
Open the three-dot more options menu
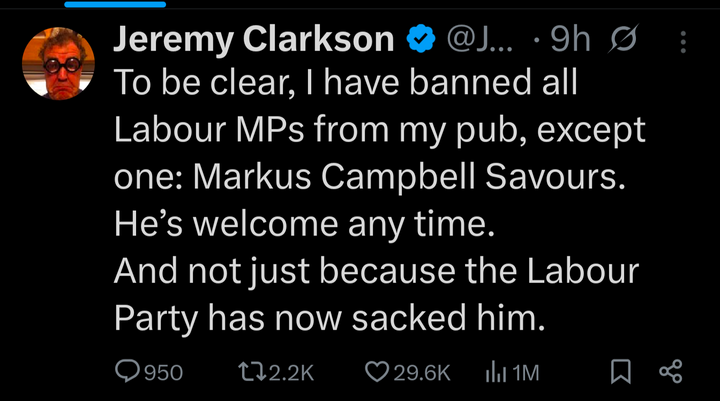[x=684, y=41]
